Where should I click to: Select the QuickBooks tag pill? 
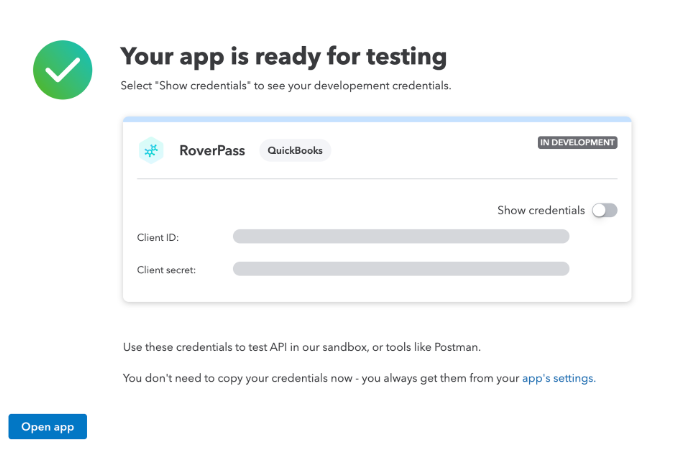click(x=295, y=150)
